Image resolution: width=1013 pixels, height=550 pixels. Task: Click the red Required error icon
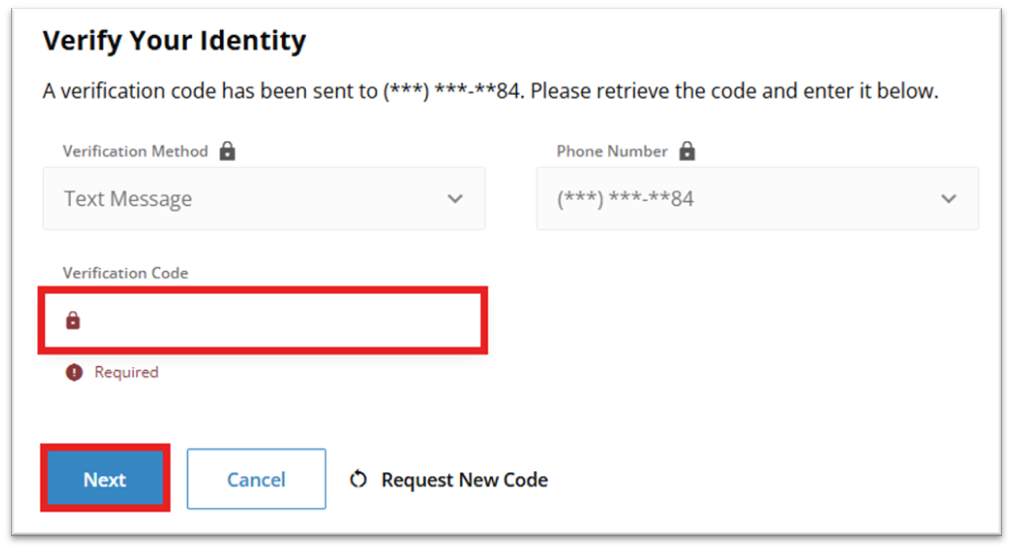coord(73,372)
